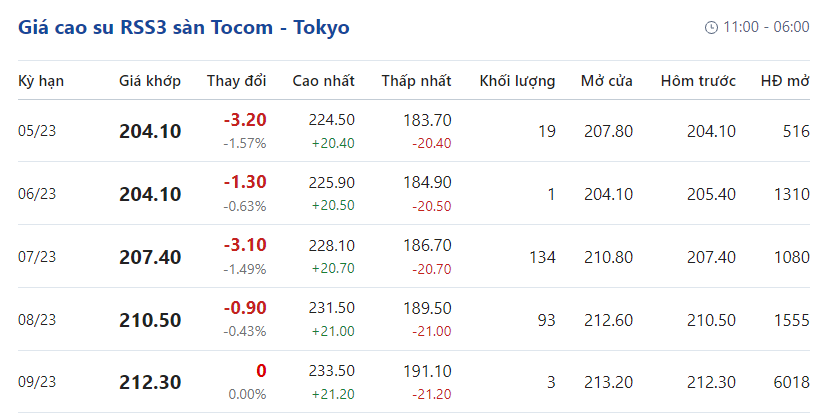
Task: Click the Khối lượng column header
Action: point(517,81)
